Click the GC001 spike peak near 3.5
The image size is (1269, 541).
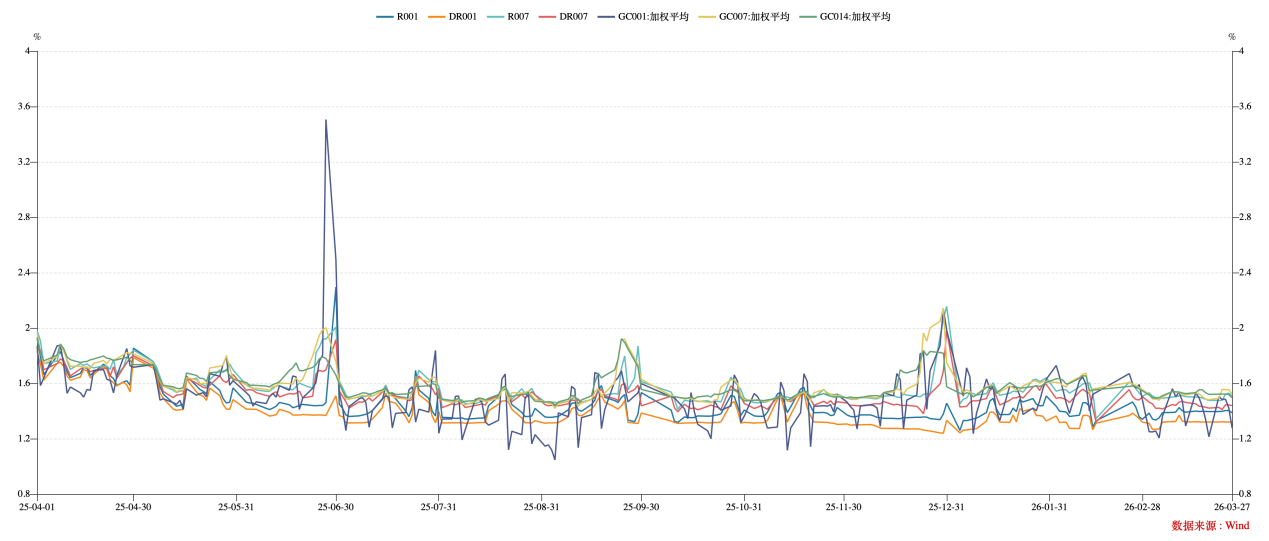pos(326,121)
